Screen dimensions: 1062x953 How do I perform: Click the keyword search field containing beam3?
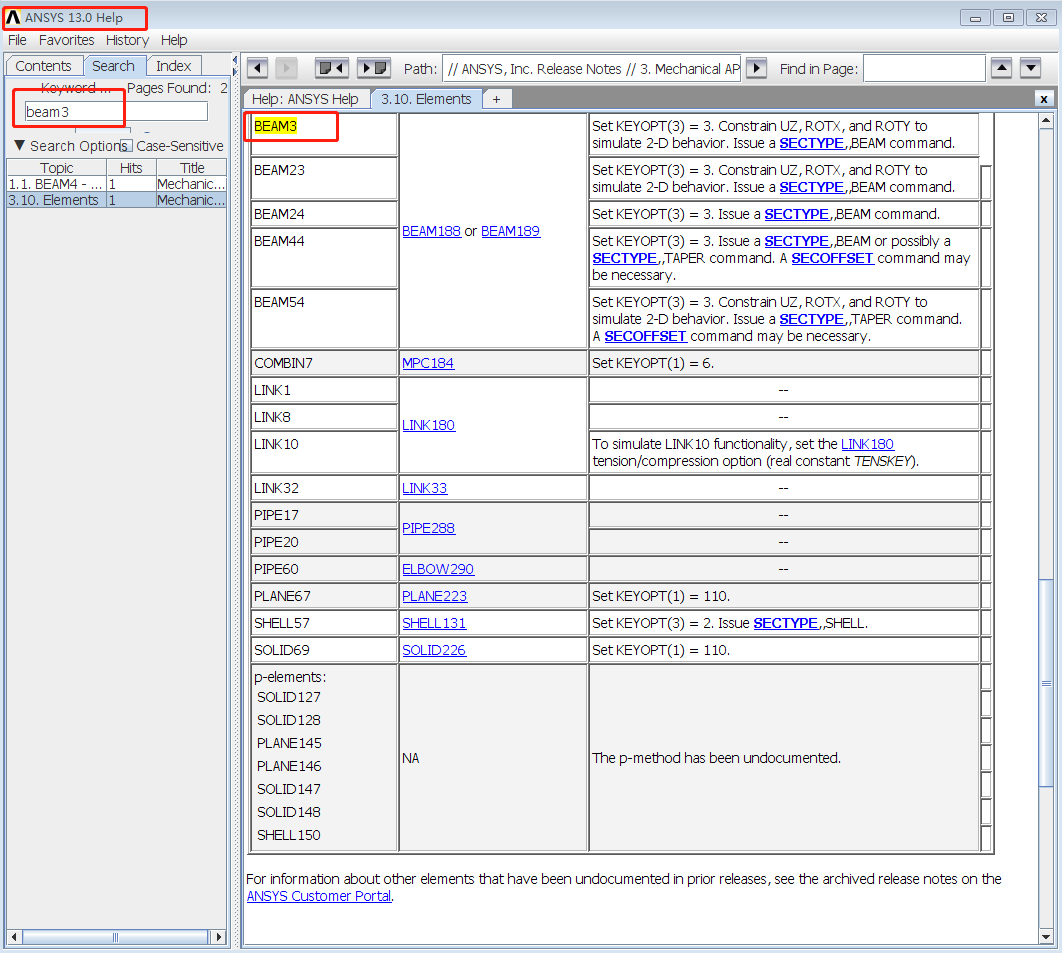116,112
